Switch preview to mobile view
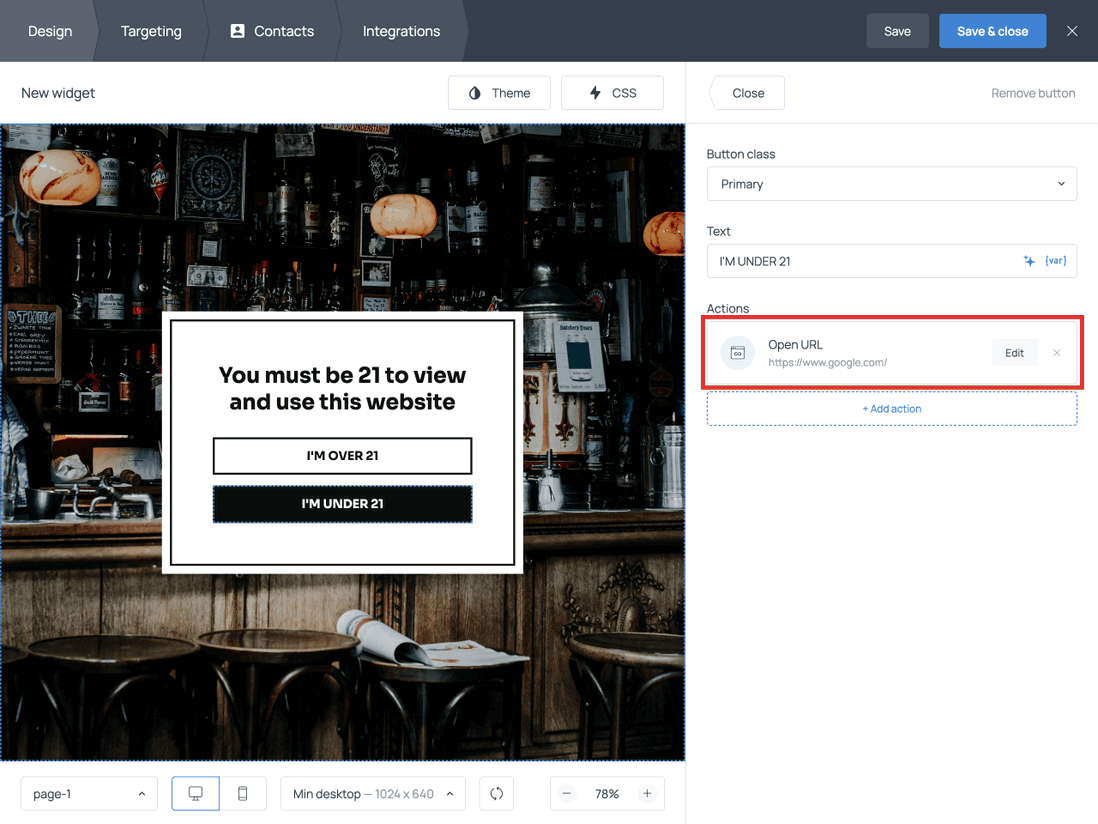Viewport: 1098px width, 824px height. point(242,793)
